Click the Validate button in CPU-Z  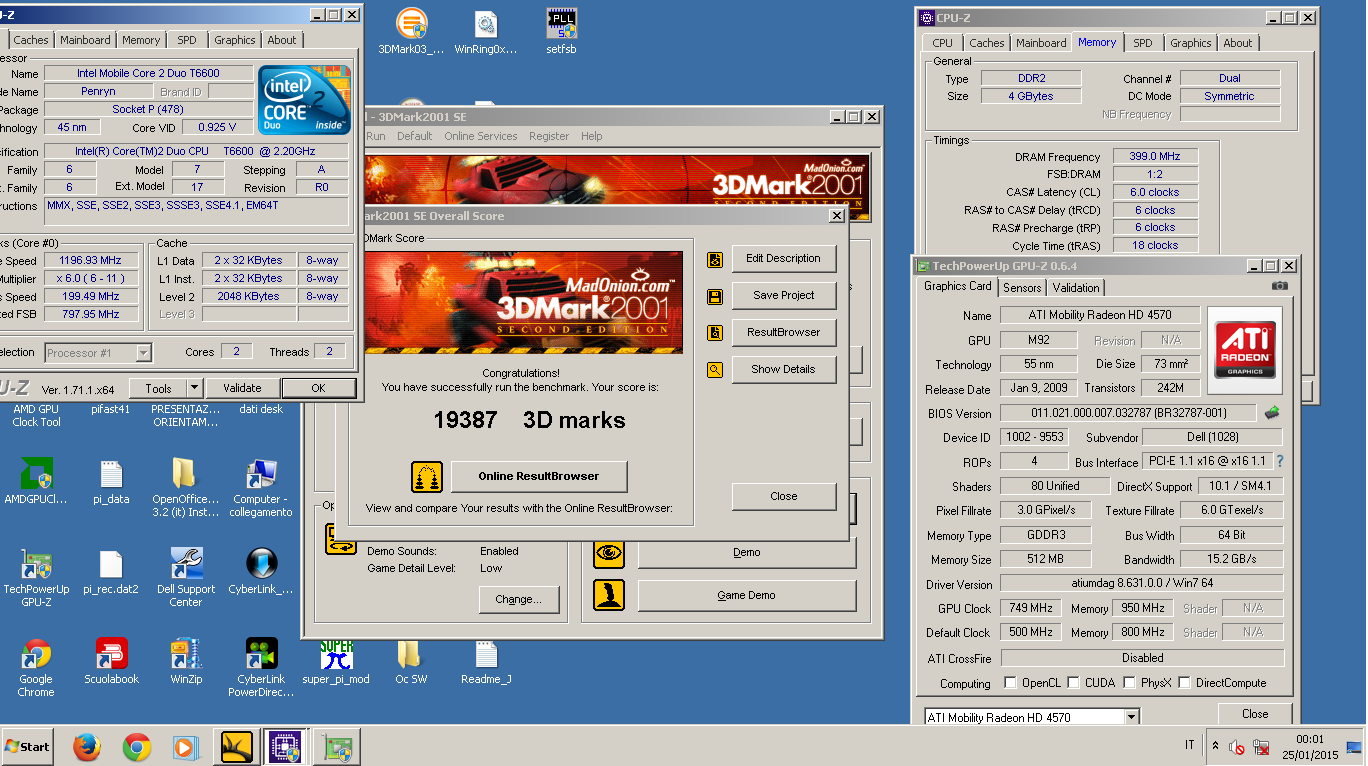242,388
